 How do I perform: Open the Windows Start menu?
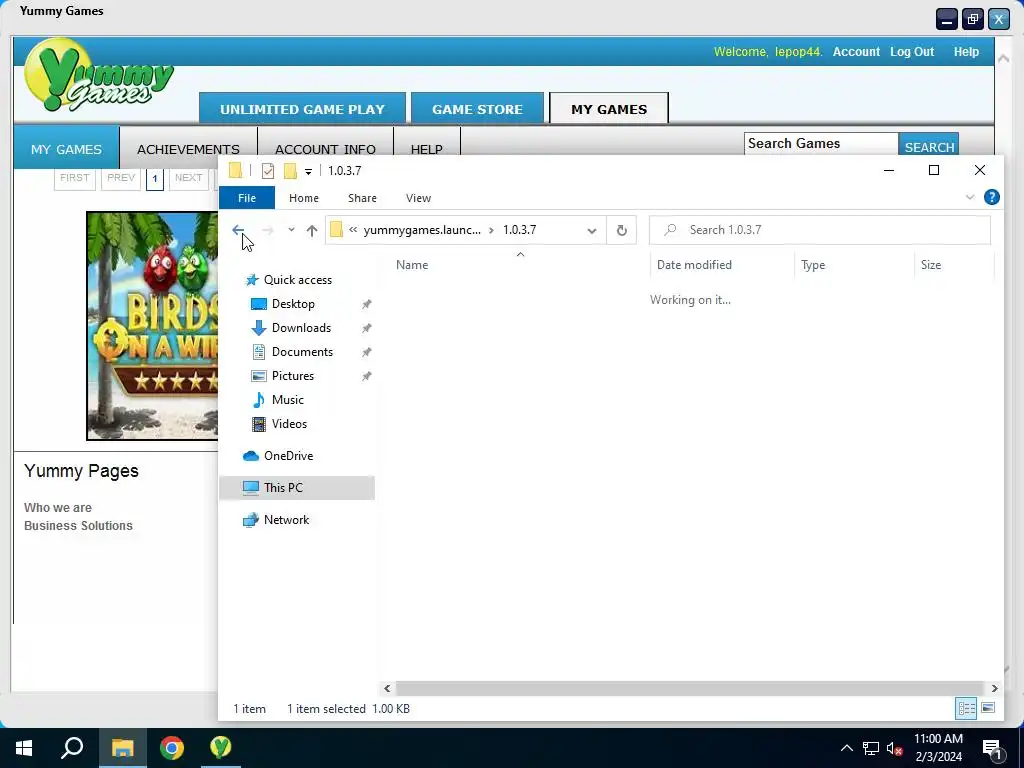pyautogui.click(x=24, y=748)
